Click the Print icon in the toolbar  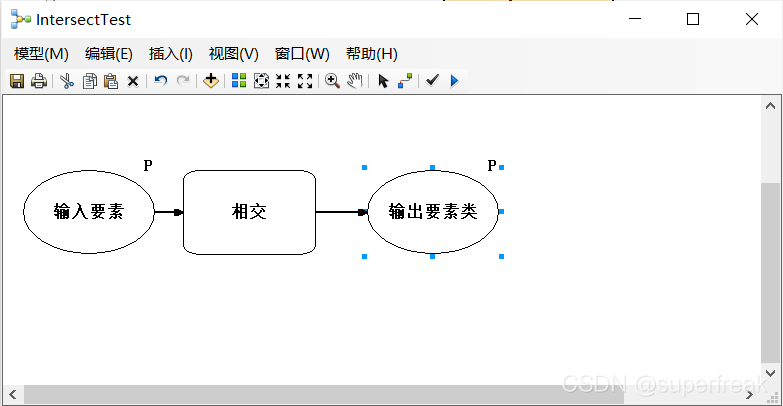coord(39,81)
